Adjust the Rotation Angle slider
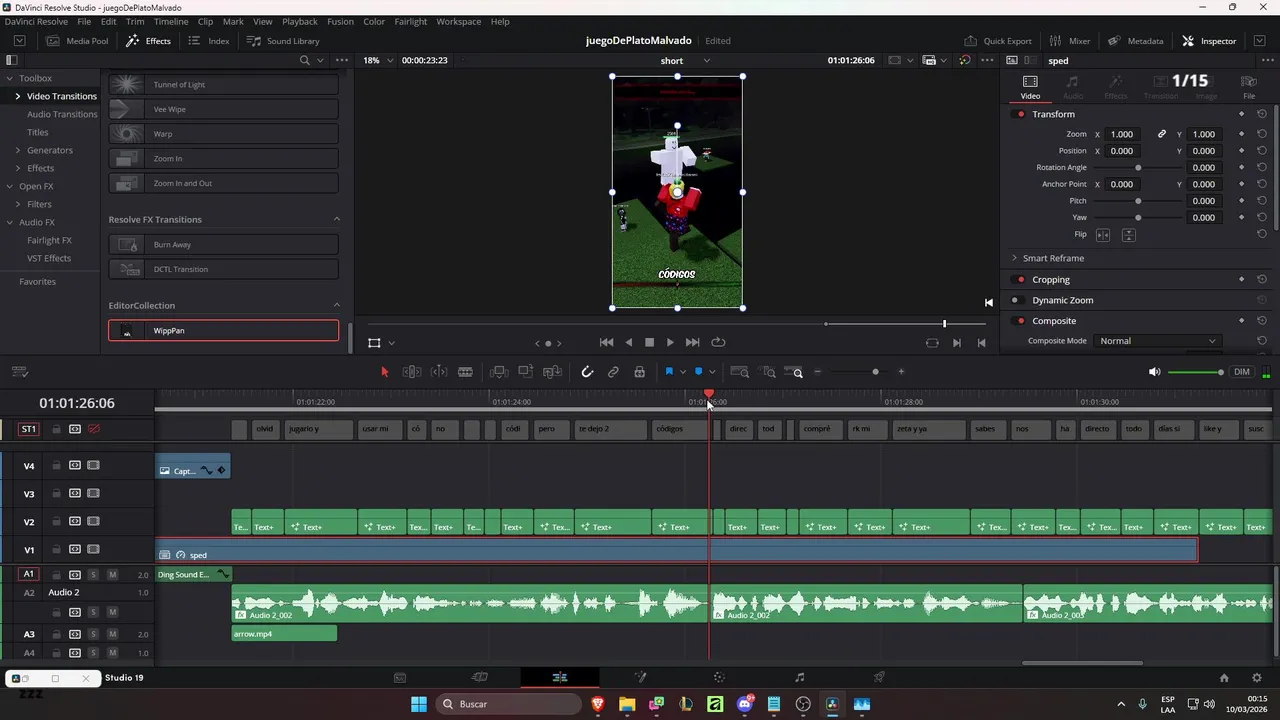This screenshot has height=720, width=1280. coord(1138,168)
